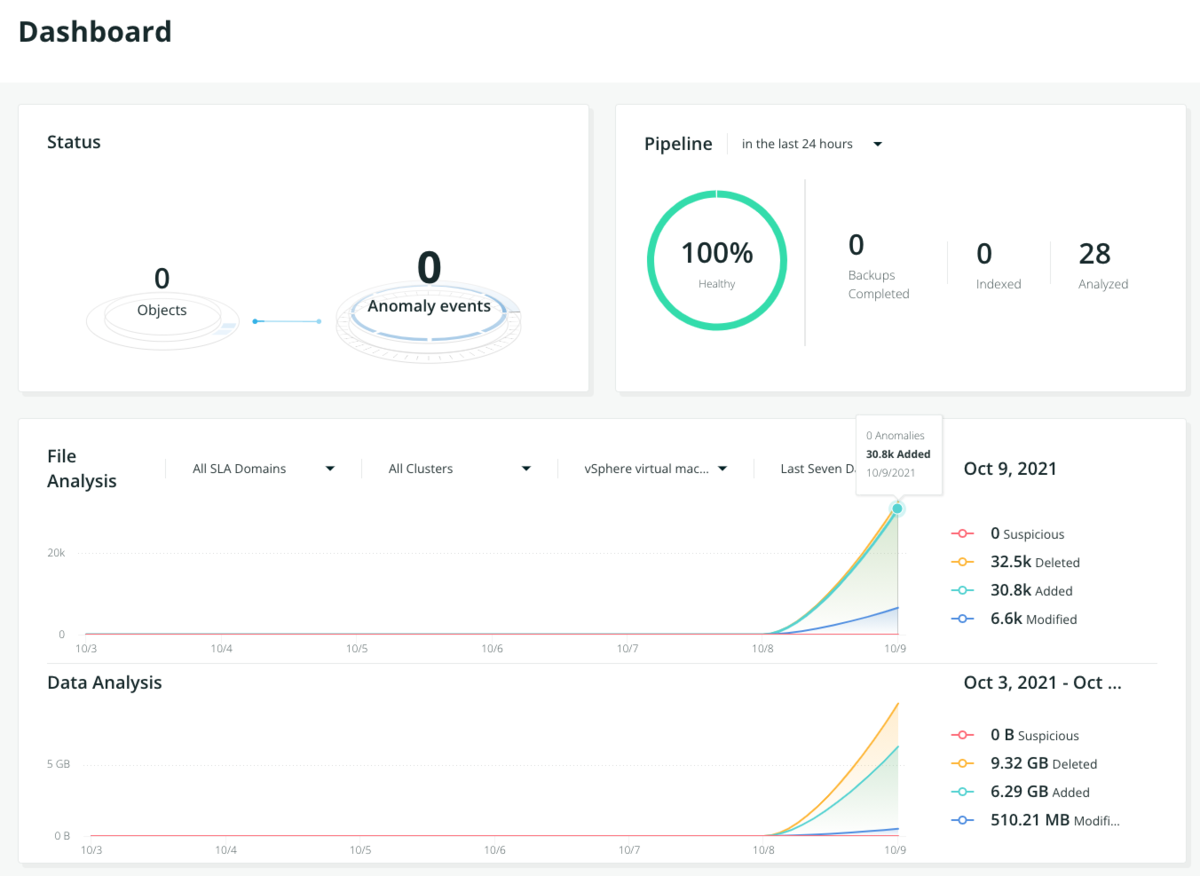Viewport: 1200px width, 876px height.
Task: Open the vSphere virtual machine type dropdown
Action: [656, 469]
